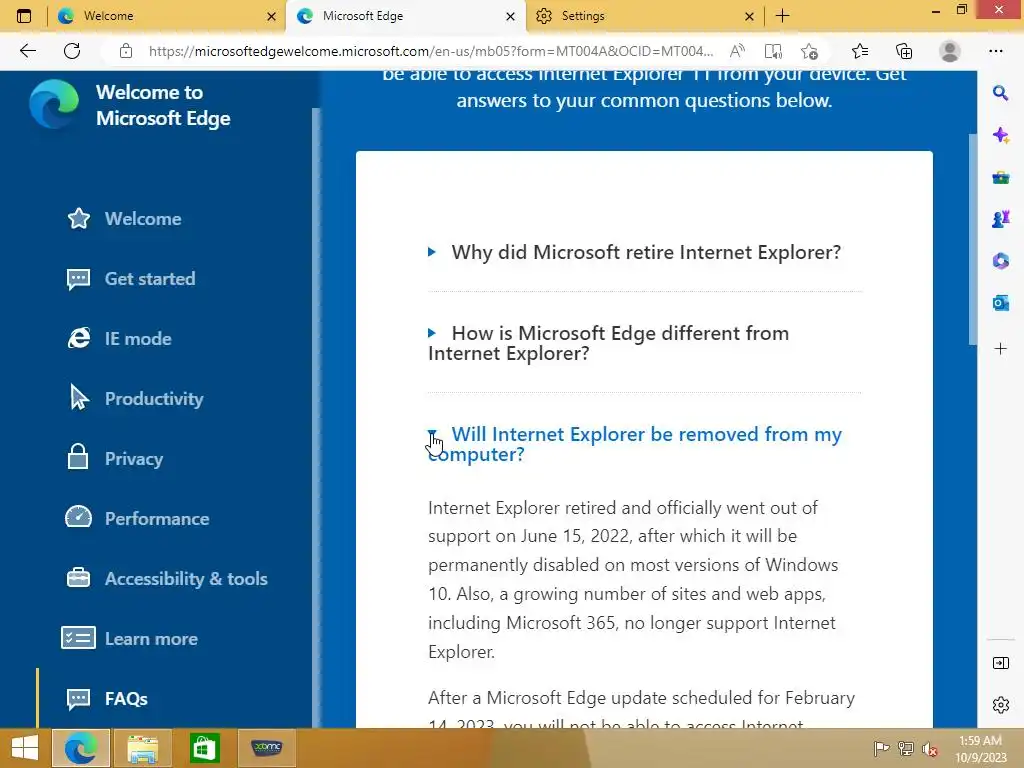
Task: Select FAQs in the left navigation
Action: [x=107, y=699]
